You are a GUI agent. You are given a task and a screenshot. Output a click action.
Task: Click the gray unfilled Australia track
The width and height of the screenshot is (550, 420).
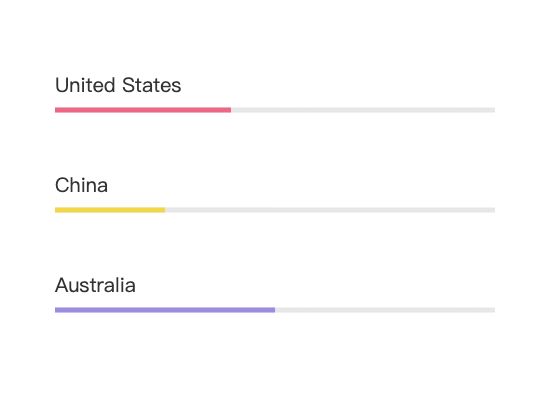click(385, 310)
